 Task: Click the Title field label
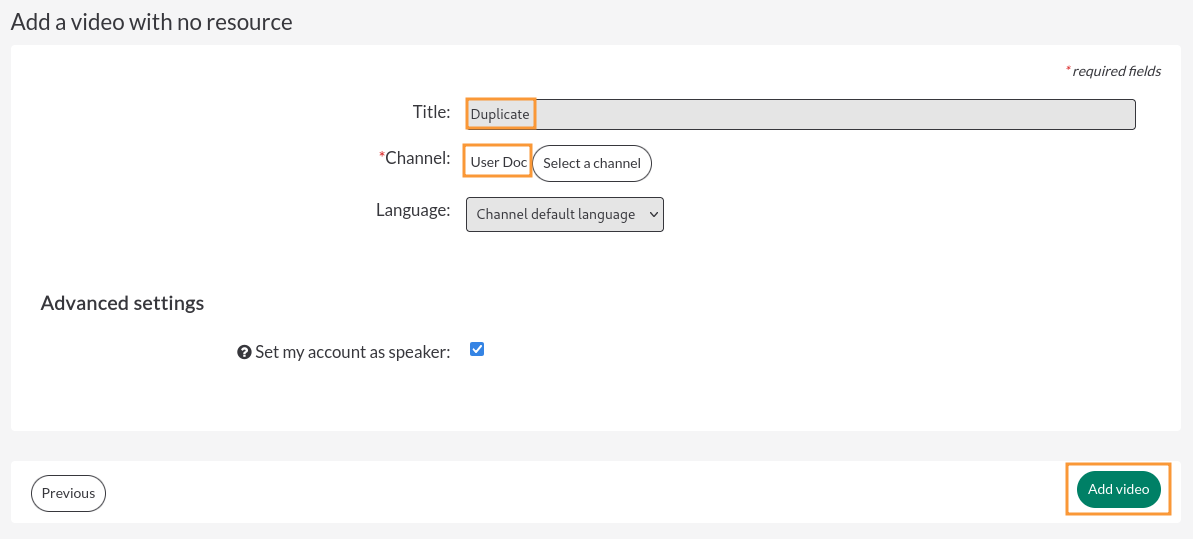[x=431, y=112]
